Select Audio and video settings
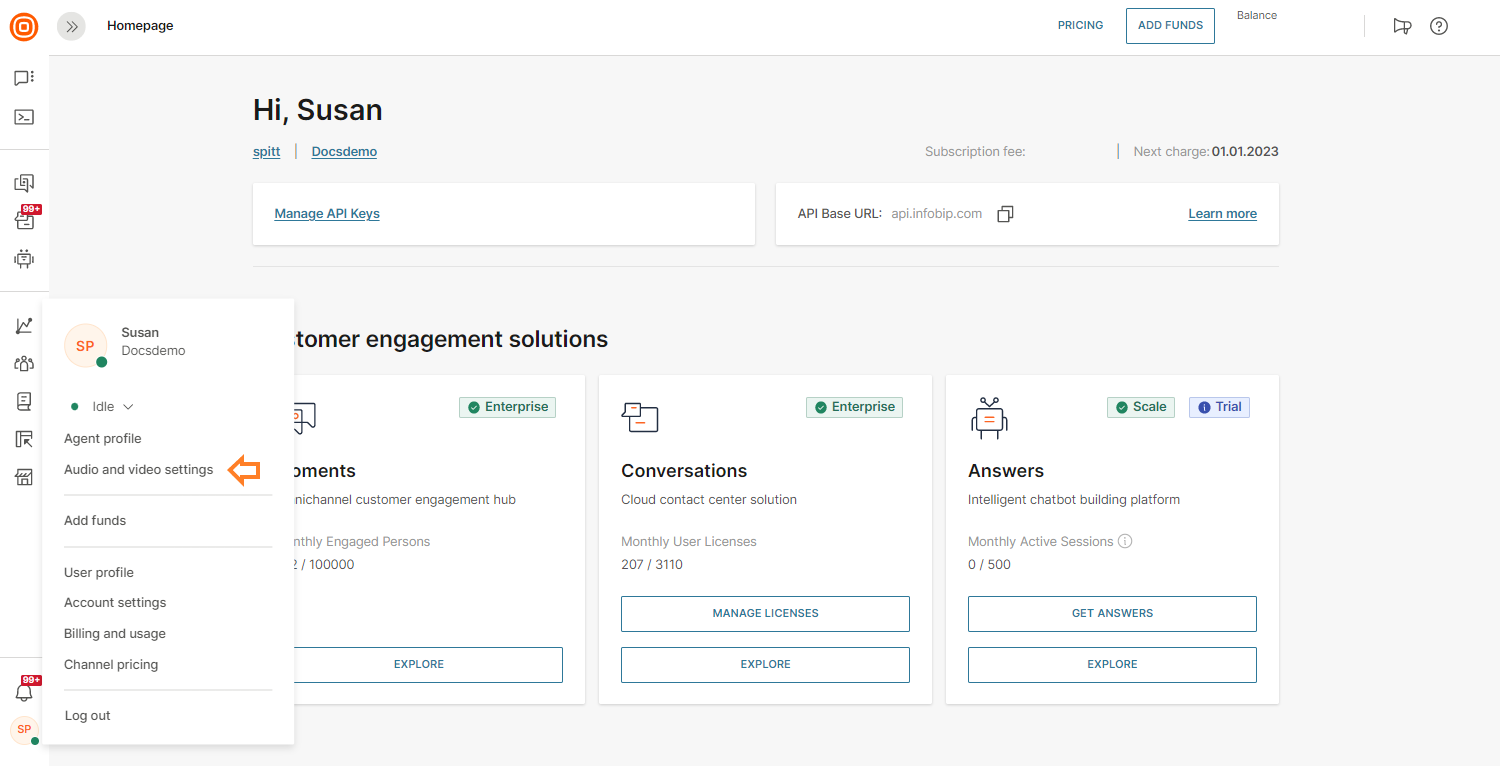The width and height of the screenshot is (1500, 766). [x=138, y=469]
